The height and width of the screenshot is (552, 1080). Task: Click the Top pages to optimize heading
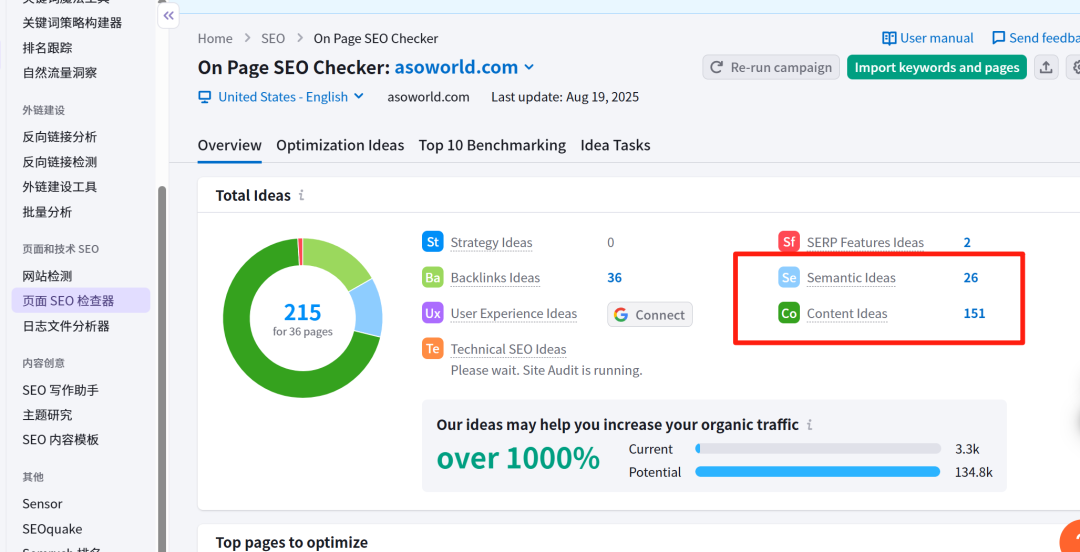pyautogui.click(x=292, y=542)
